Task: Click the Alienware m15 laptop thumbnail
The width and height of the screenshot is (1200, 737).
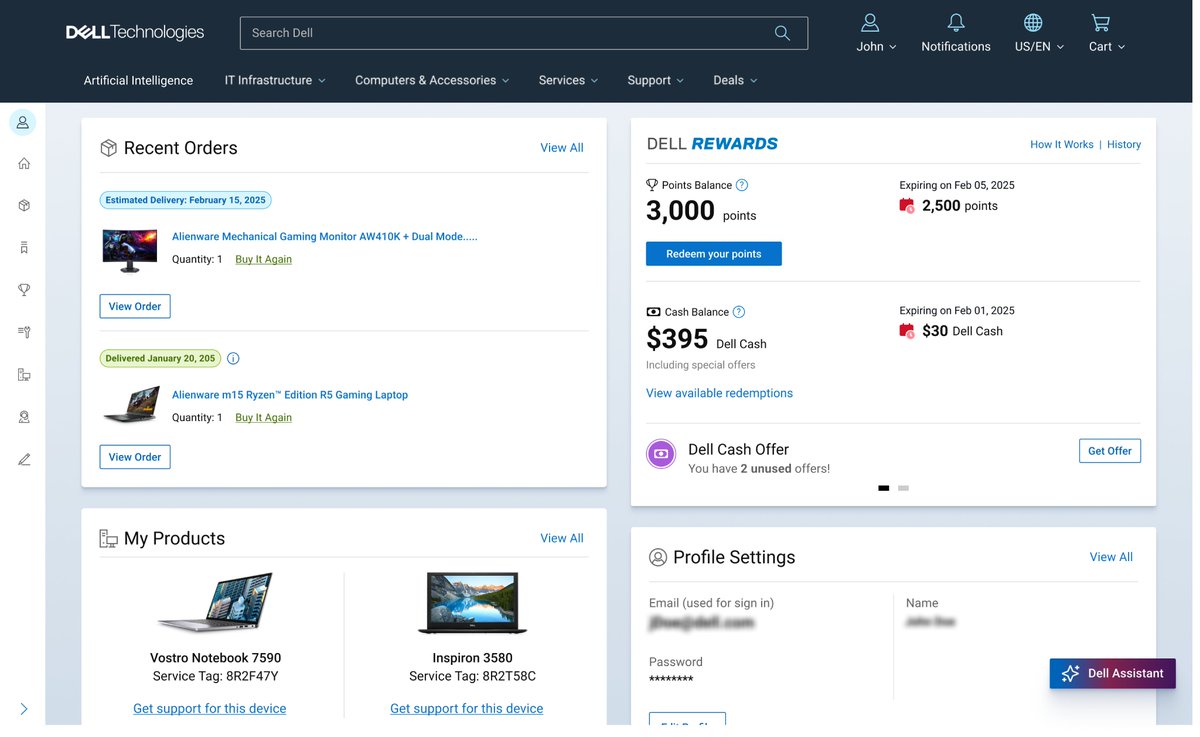Action: pyautogui.click(x=131, y=404)
